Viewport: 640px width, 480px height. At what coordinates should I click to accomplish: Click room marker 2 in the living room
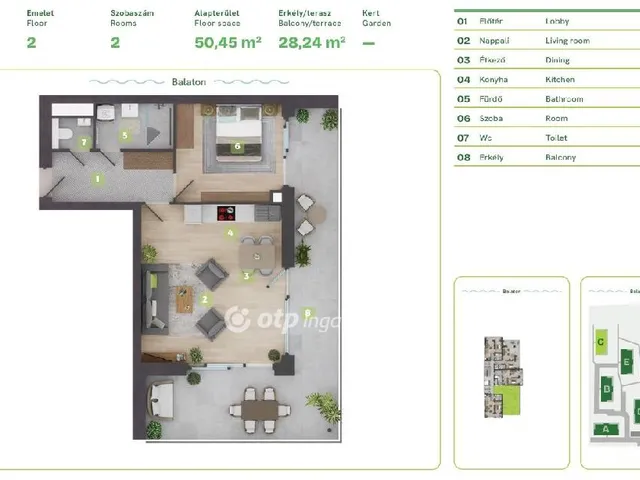pyautogui.click(x=204, y=298)
